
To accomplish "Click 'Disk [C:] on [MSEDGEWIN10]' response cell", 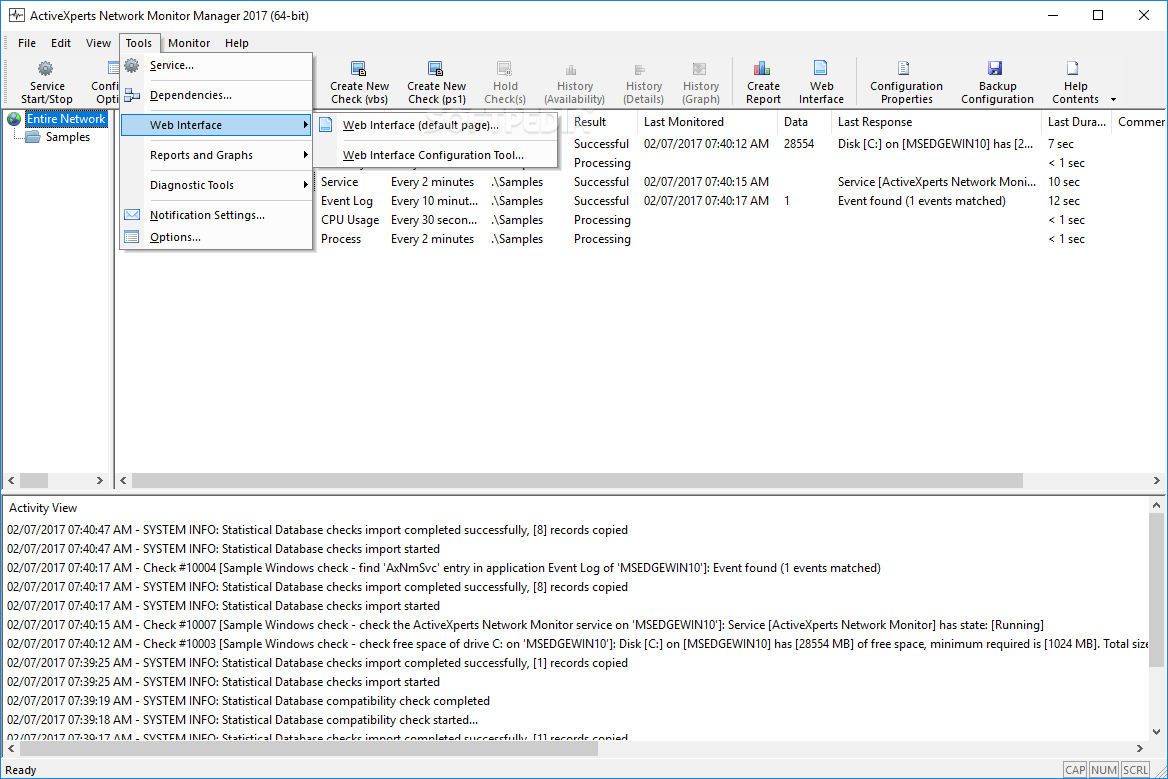I will coord(935,144).
